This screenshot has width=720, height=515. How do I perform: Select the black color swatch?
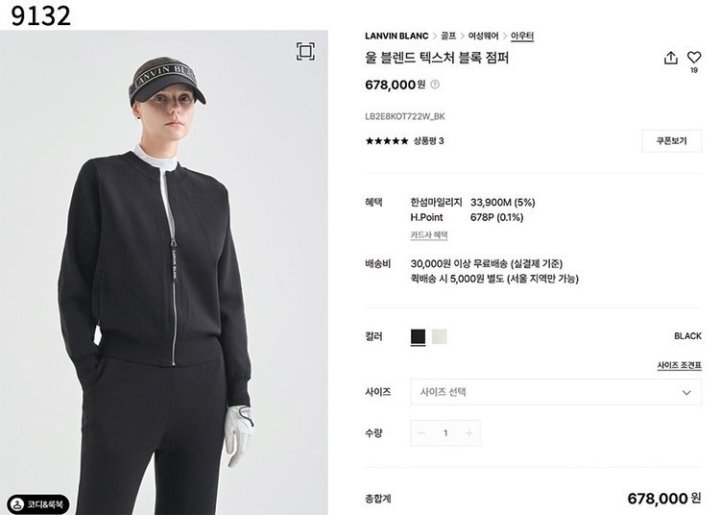418,336
